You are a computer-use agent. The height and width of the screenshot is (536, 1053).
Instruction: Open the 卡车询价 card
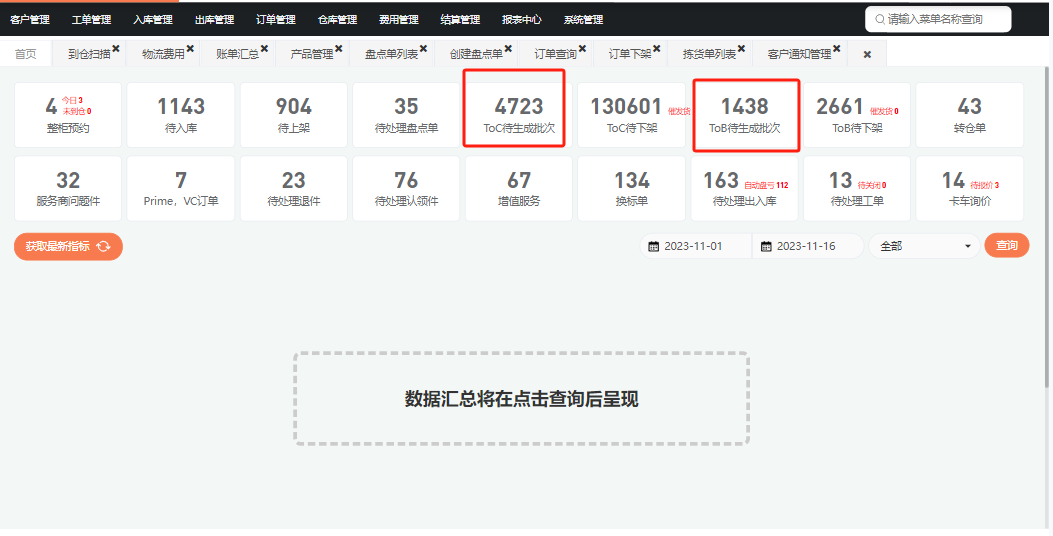click(x=970, y=189)
